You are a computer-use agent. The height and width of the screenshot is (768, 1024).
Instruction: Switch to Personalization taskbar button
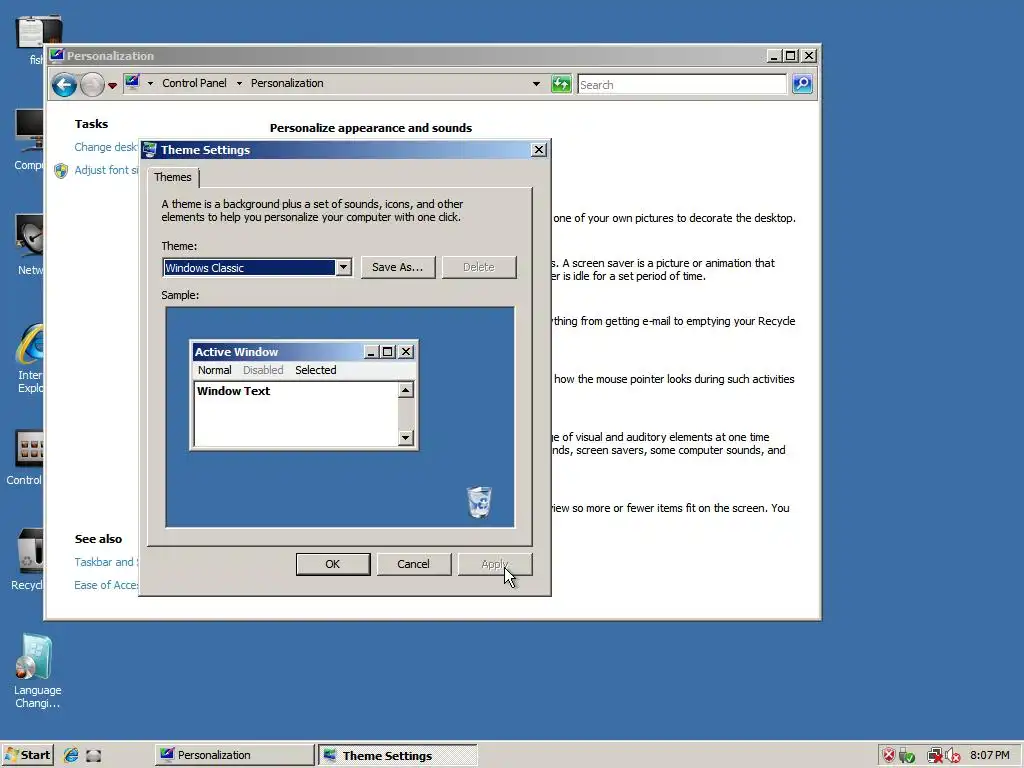tap(234, 755)
